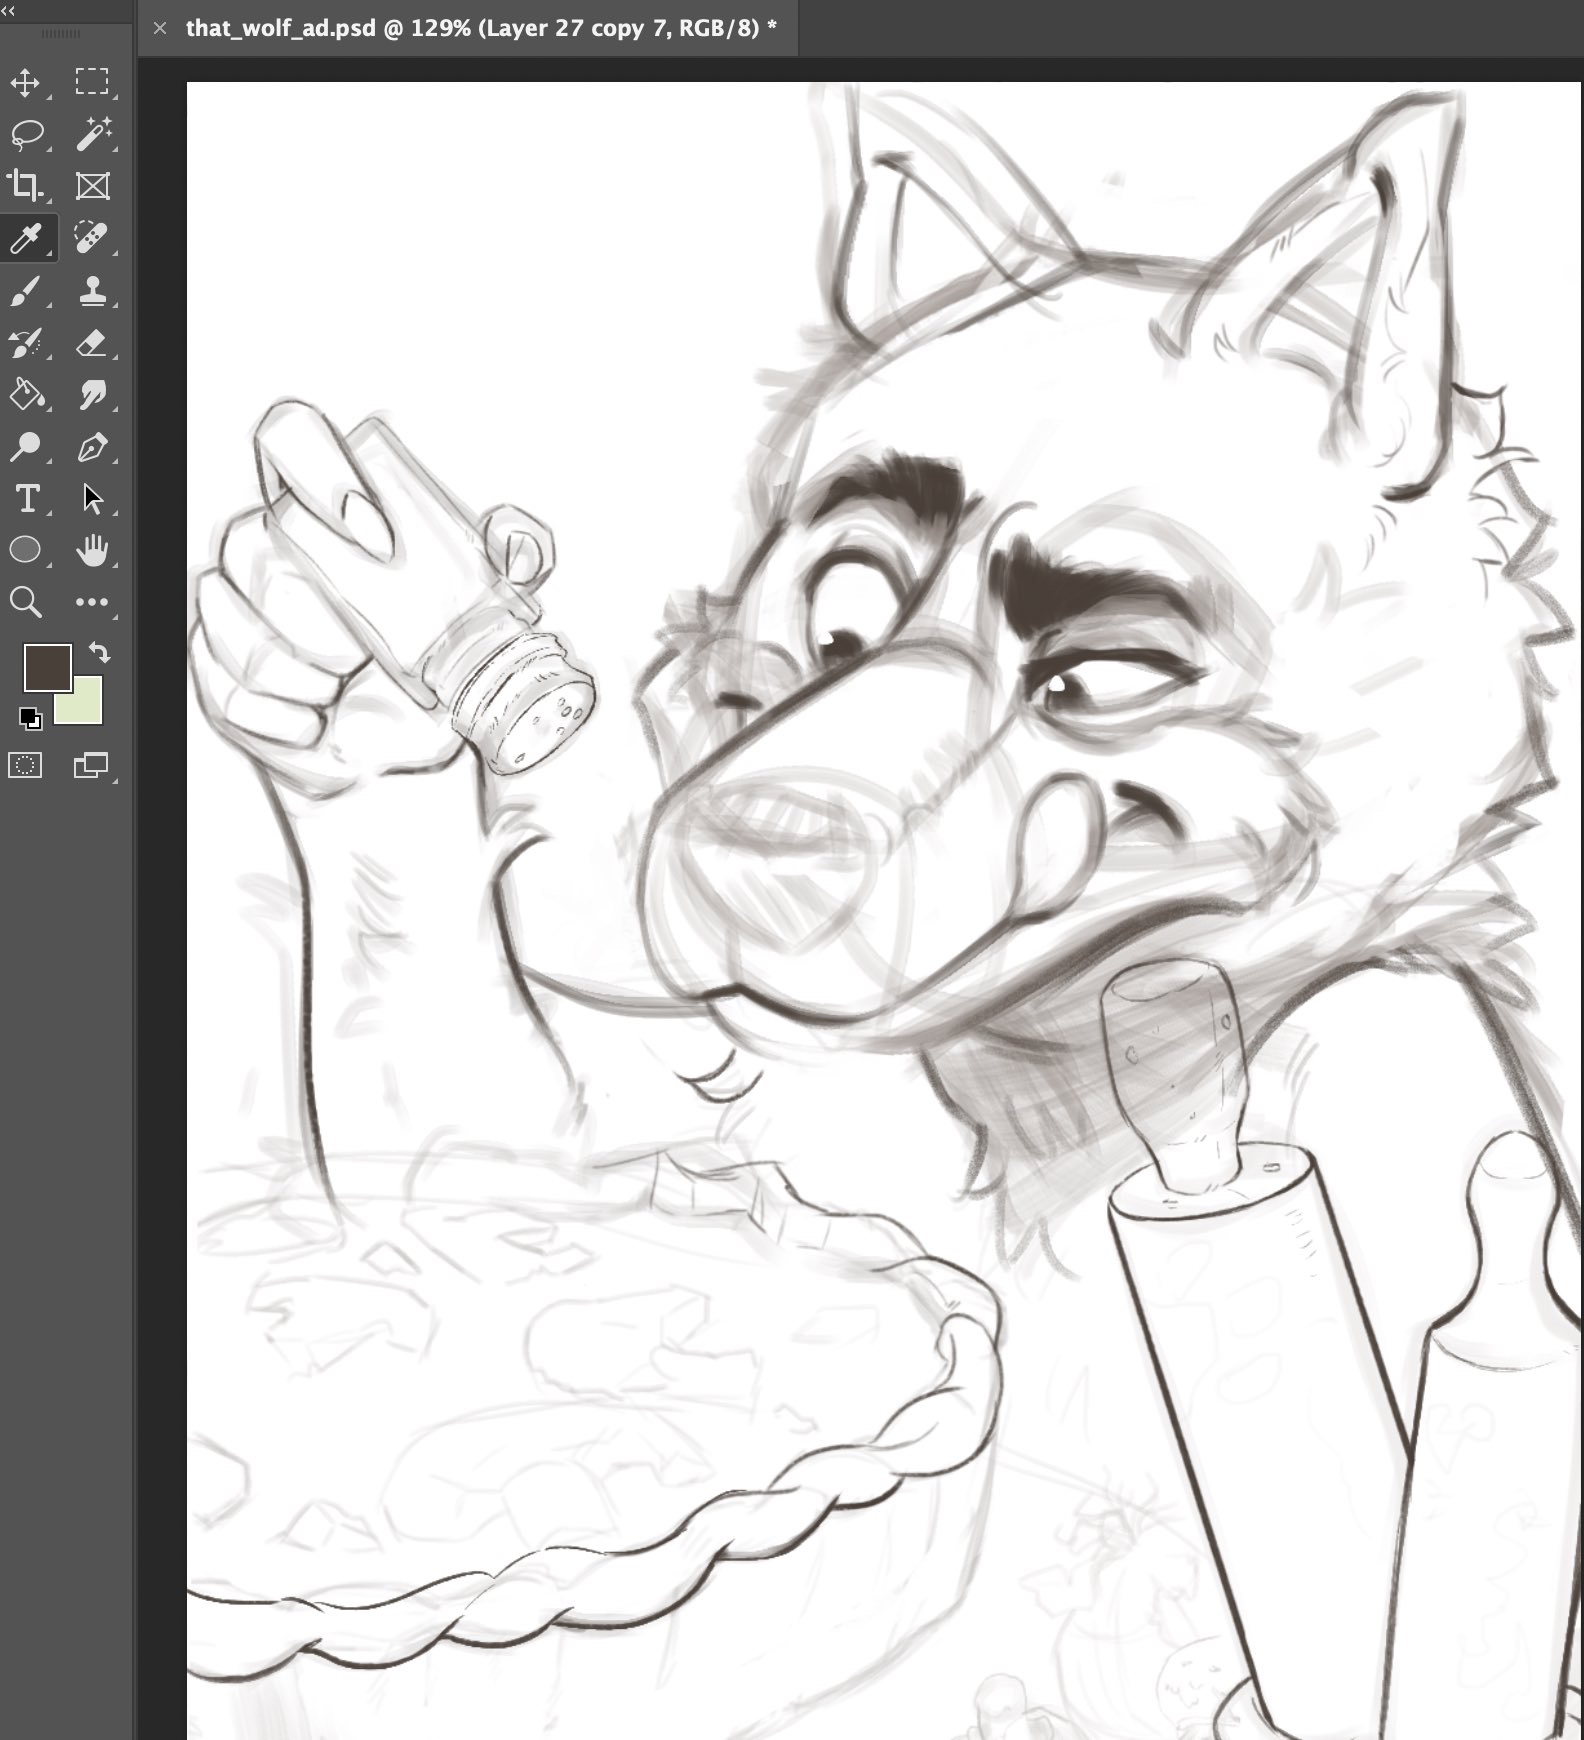Open the dark brown foreground color swatch

[x=46, y=667]
